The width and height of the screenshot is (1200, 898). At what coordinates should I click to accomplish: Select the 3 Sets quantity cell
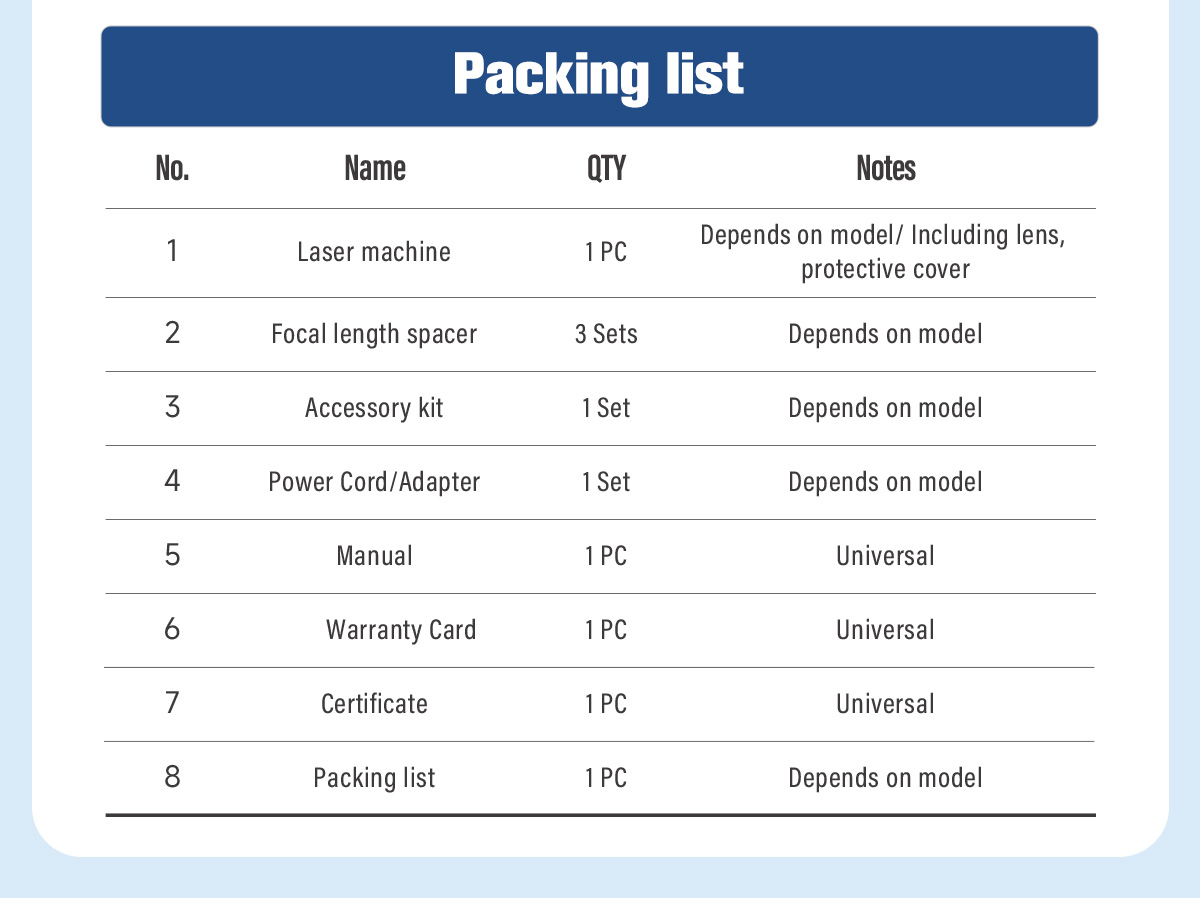606,334
